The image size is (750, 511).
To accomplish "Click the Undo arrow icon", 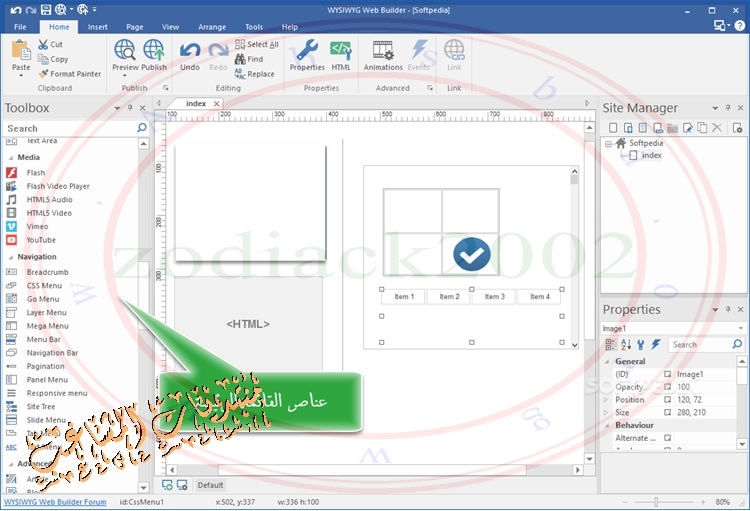I will coord(190,50).
